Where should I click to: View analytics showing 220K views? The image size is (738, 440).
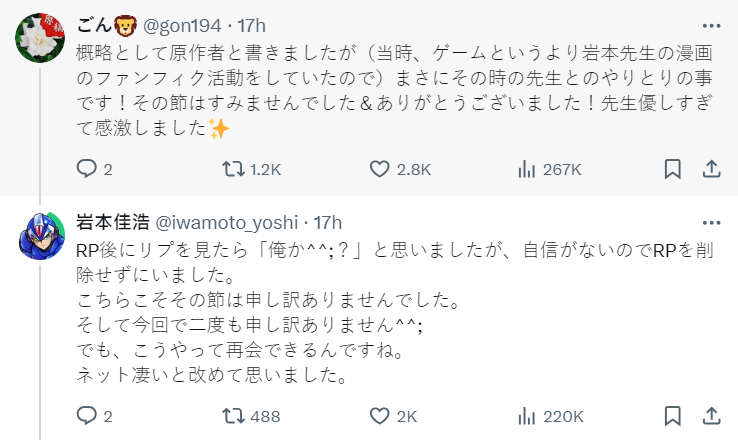[526, 415]
